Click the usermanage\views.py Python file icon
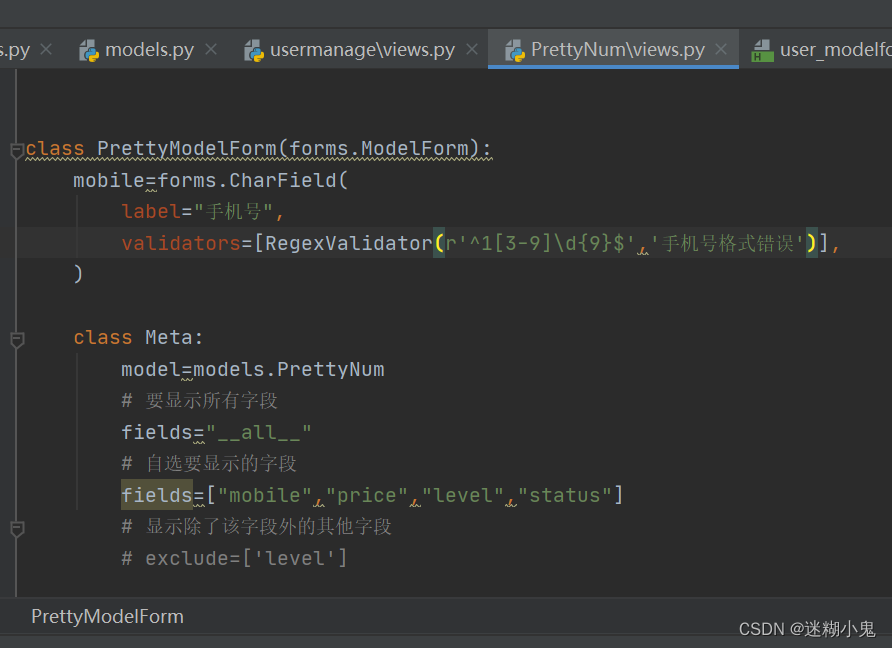The image size is (892, 648). 254,51
